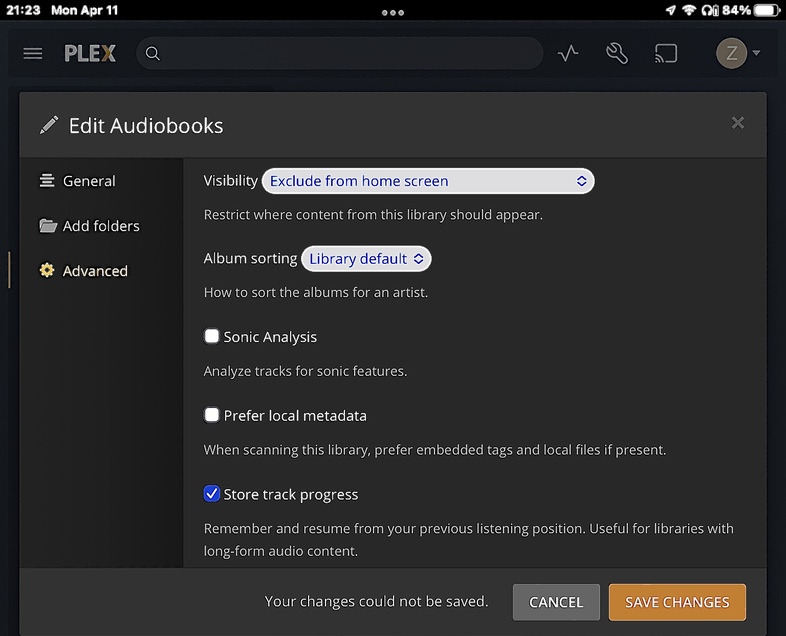786x636 pixels.
Task: Go to the Add folders section
Action: point(100,226)
